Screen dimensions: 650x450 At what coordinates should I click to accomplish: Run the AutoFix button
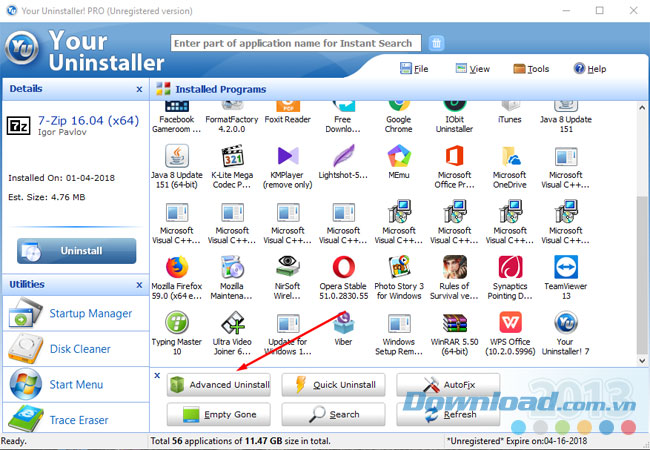[x=448, y=385]
